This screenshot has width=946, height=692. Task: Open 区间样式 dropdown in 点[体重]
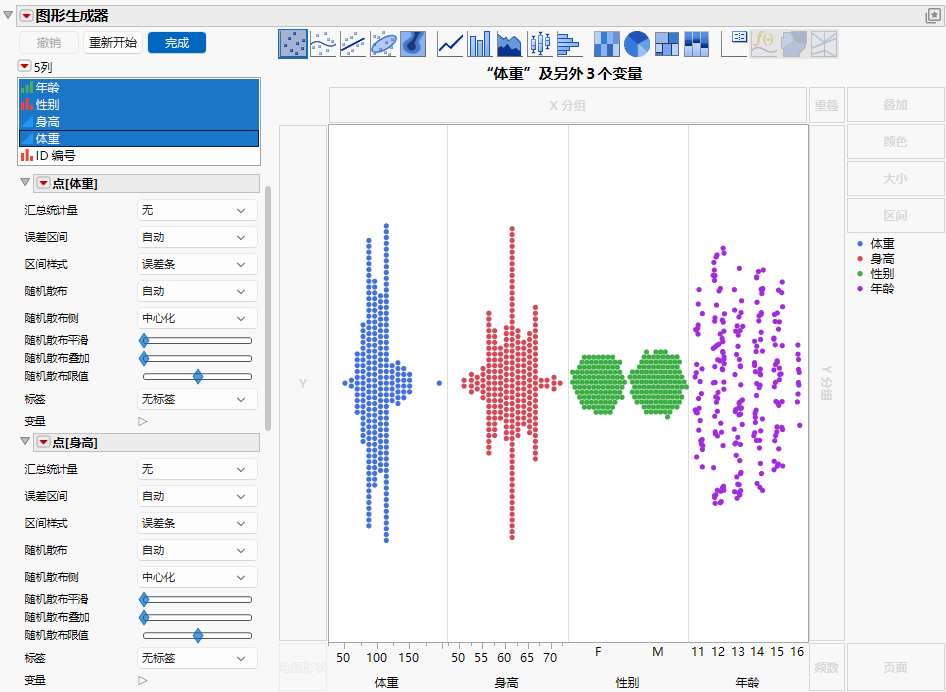[197, 264]
